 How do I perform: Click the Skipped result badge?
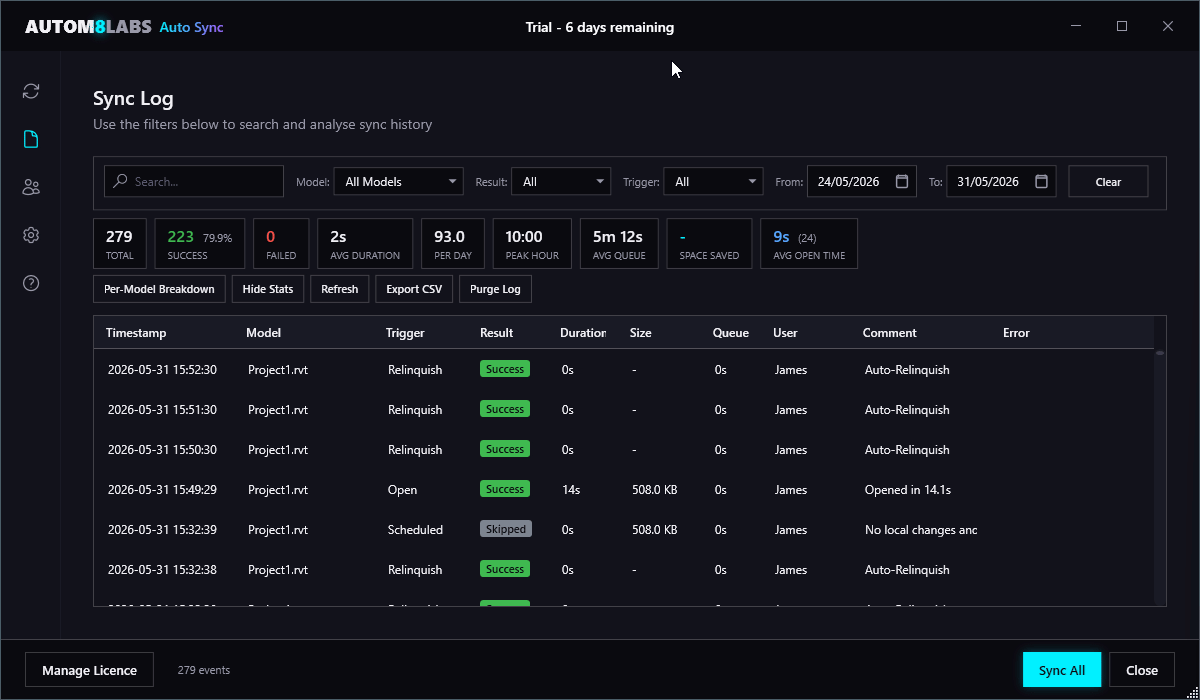pos(506,529)
